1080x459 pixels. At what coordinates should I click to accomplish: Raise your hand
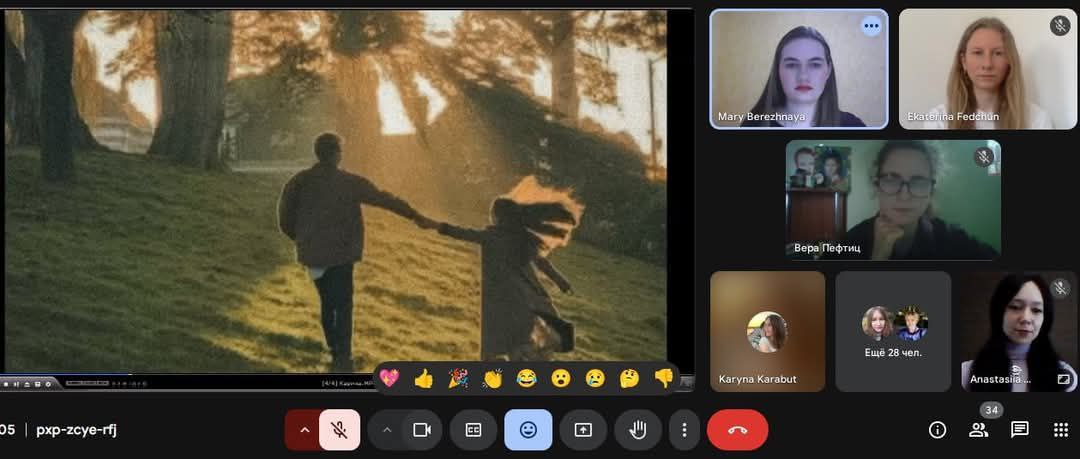point(637,430)
